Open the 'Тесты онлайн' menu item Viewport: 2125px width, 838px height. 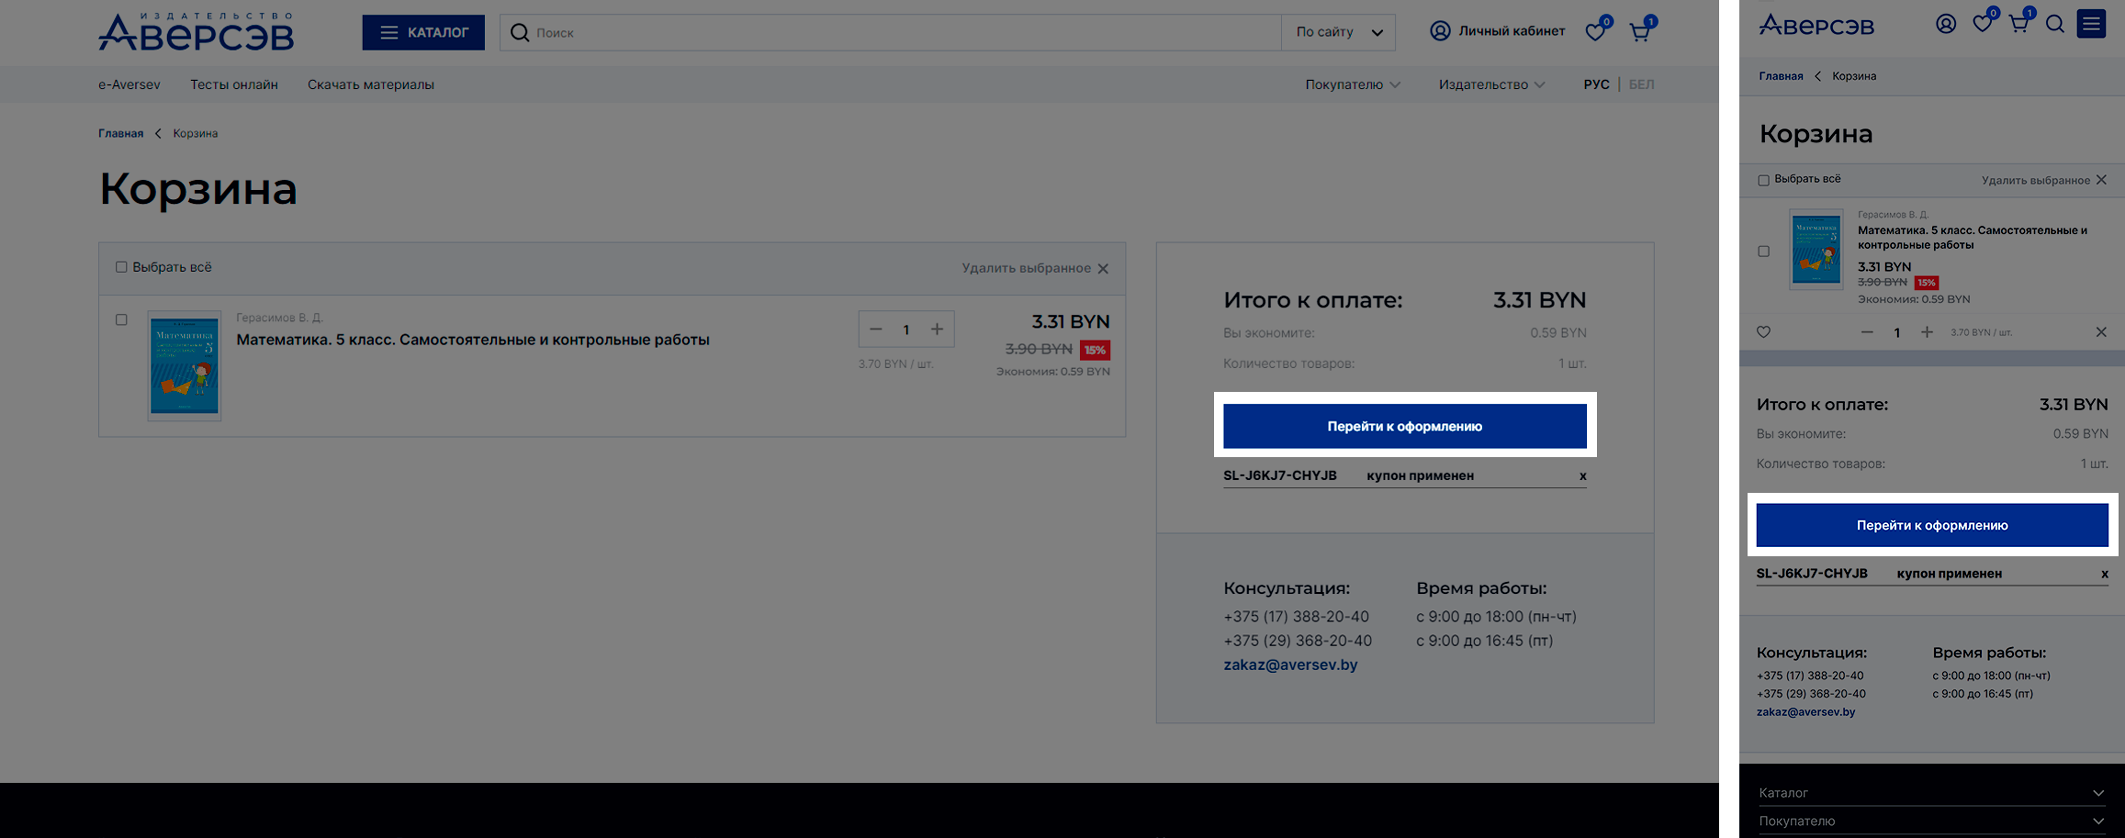234,85
